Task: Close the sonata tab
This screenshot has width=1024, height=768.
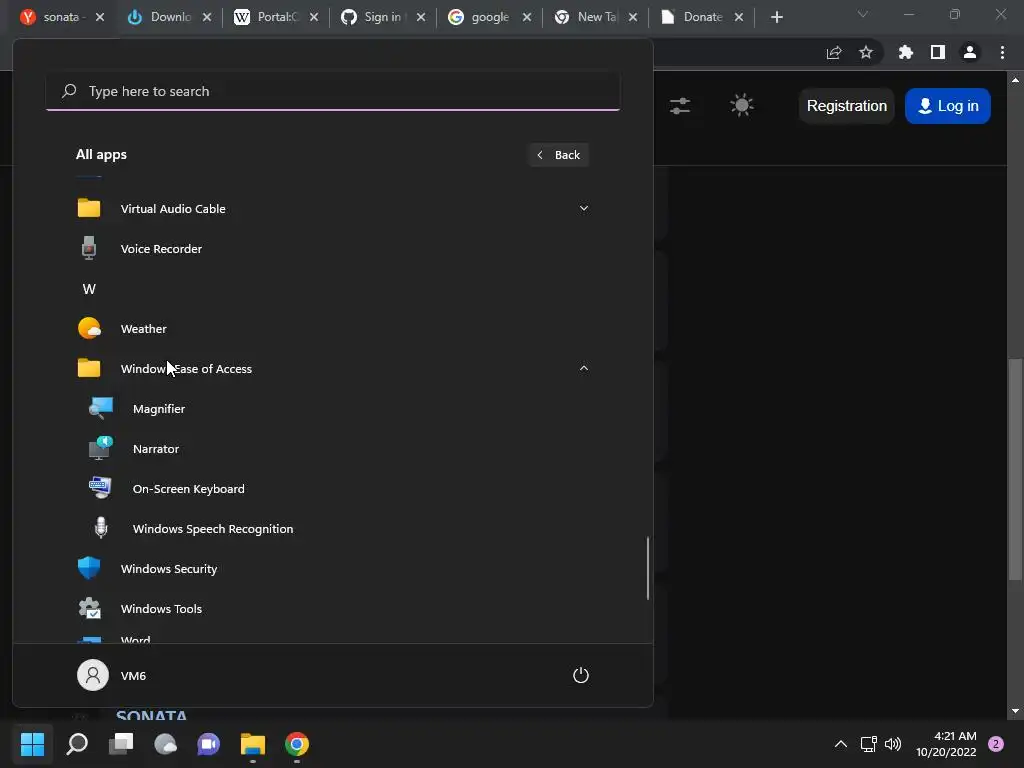Action: click(100, 17)
